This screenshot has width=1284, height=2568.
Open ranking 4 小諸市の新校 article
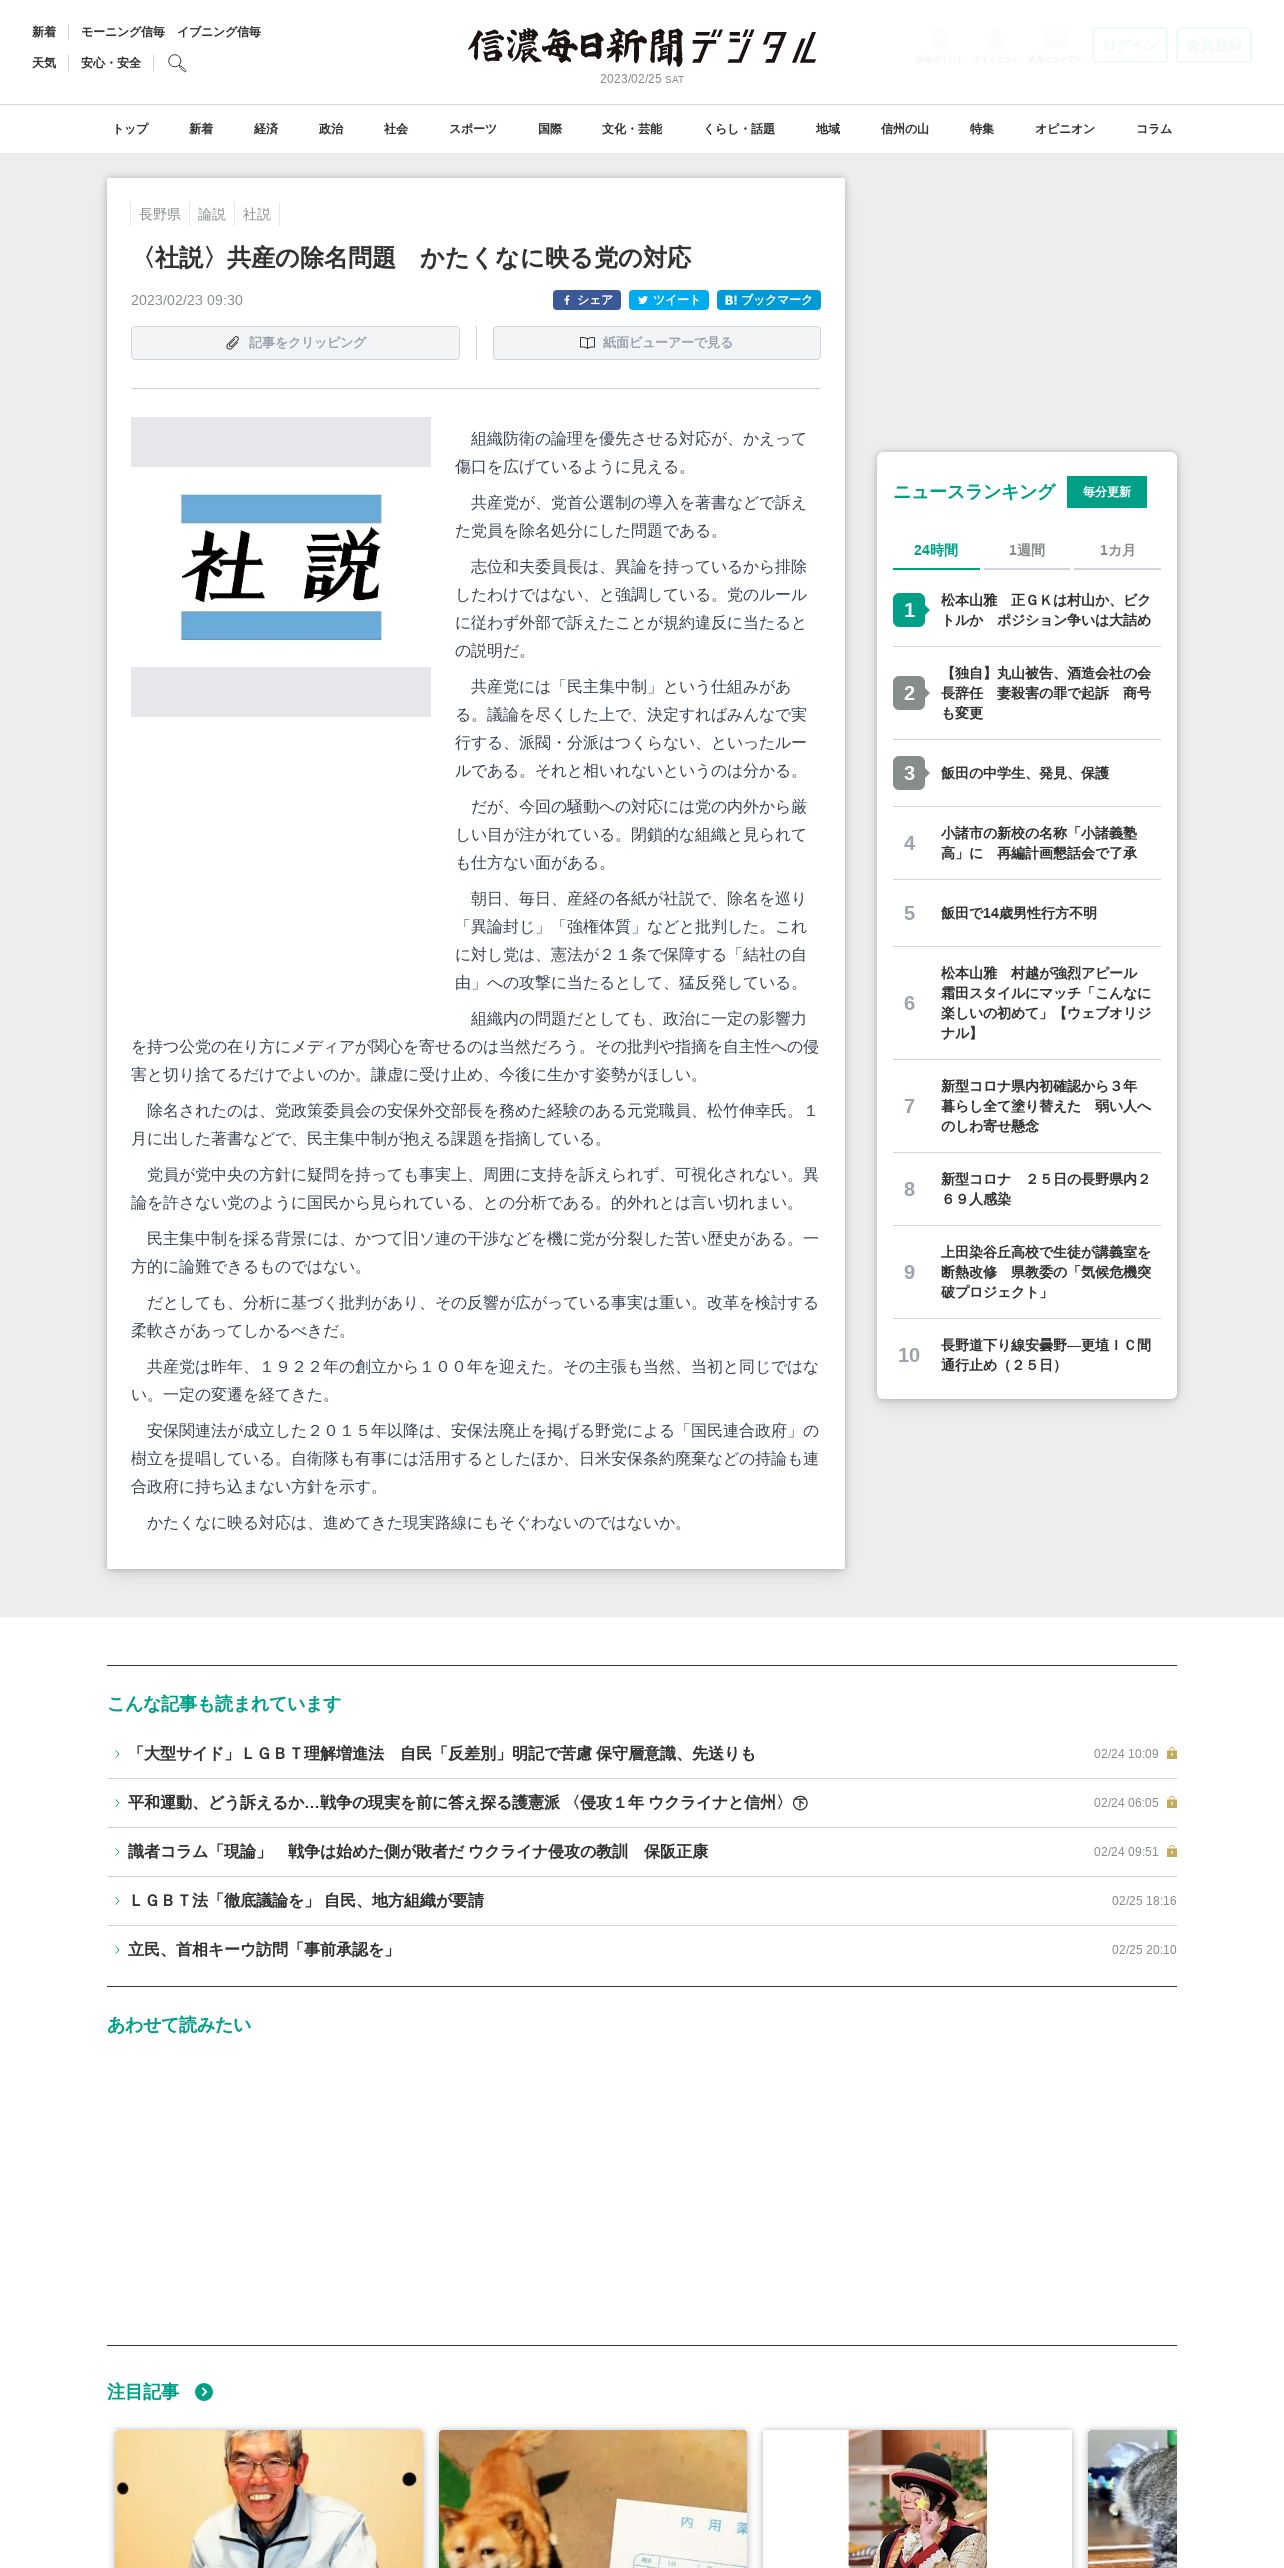[x=1027, y=843]
